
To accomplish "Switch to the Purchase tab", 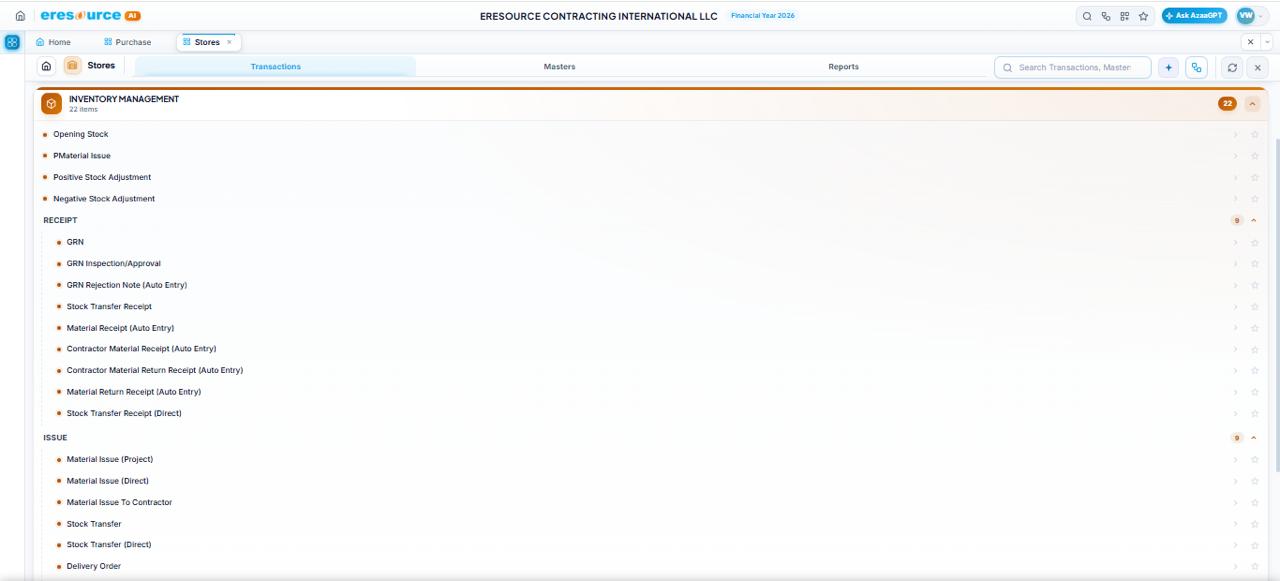I will point(127,42).
